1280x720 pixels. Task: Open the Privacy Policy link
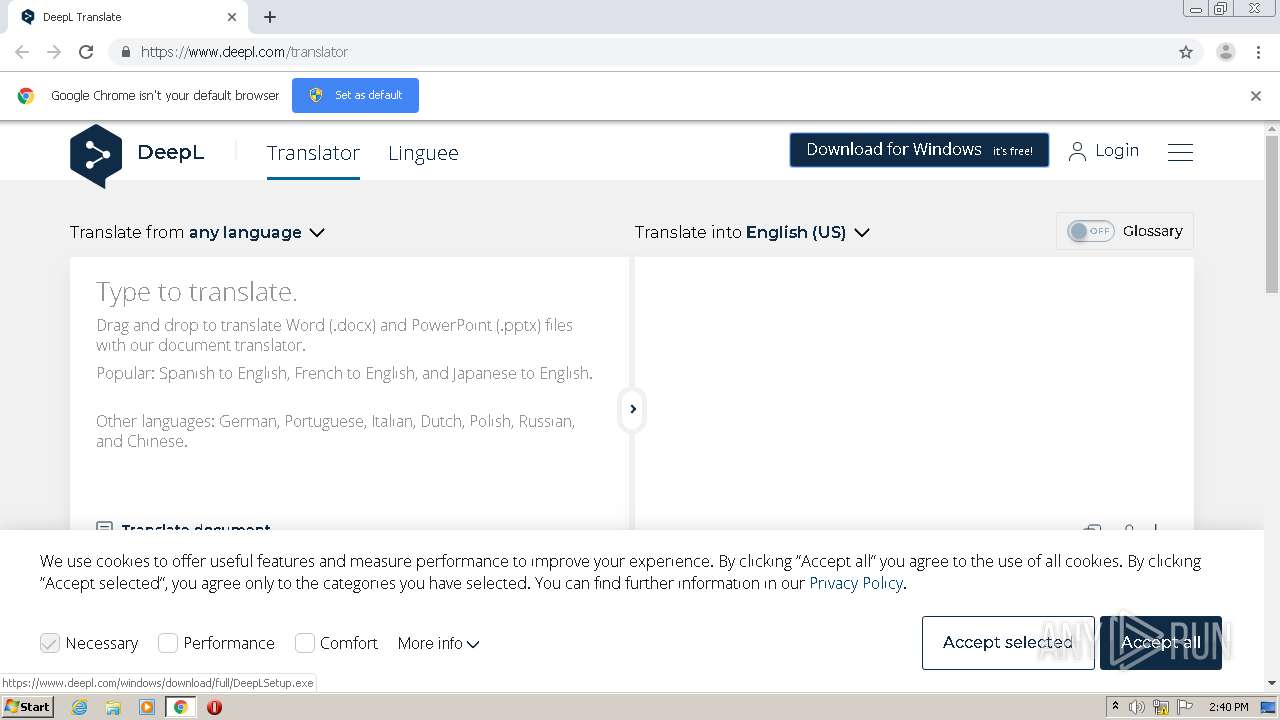point(856,583)
